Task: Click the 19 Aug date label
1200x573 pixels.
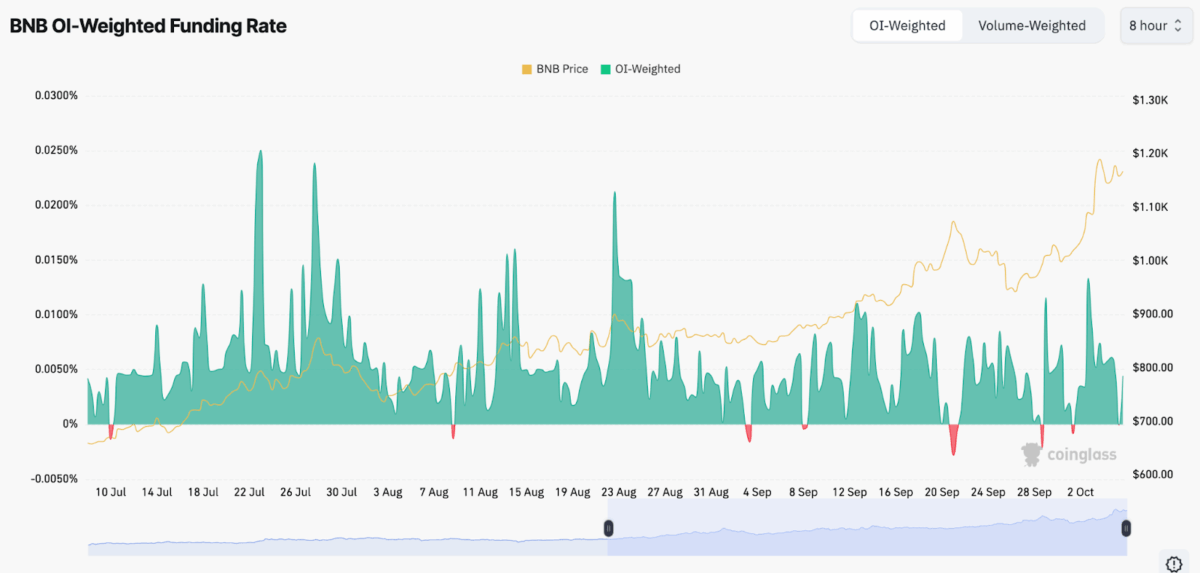Action: 573,492
